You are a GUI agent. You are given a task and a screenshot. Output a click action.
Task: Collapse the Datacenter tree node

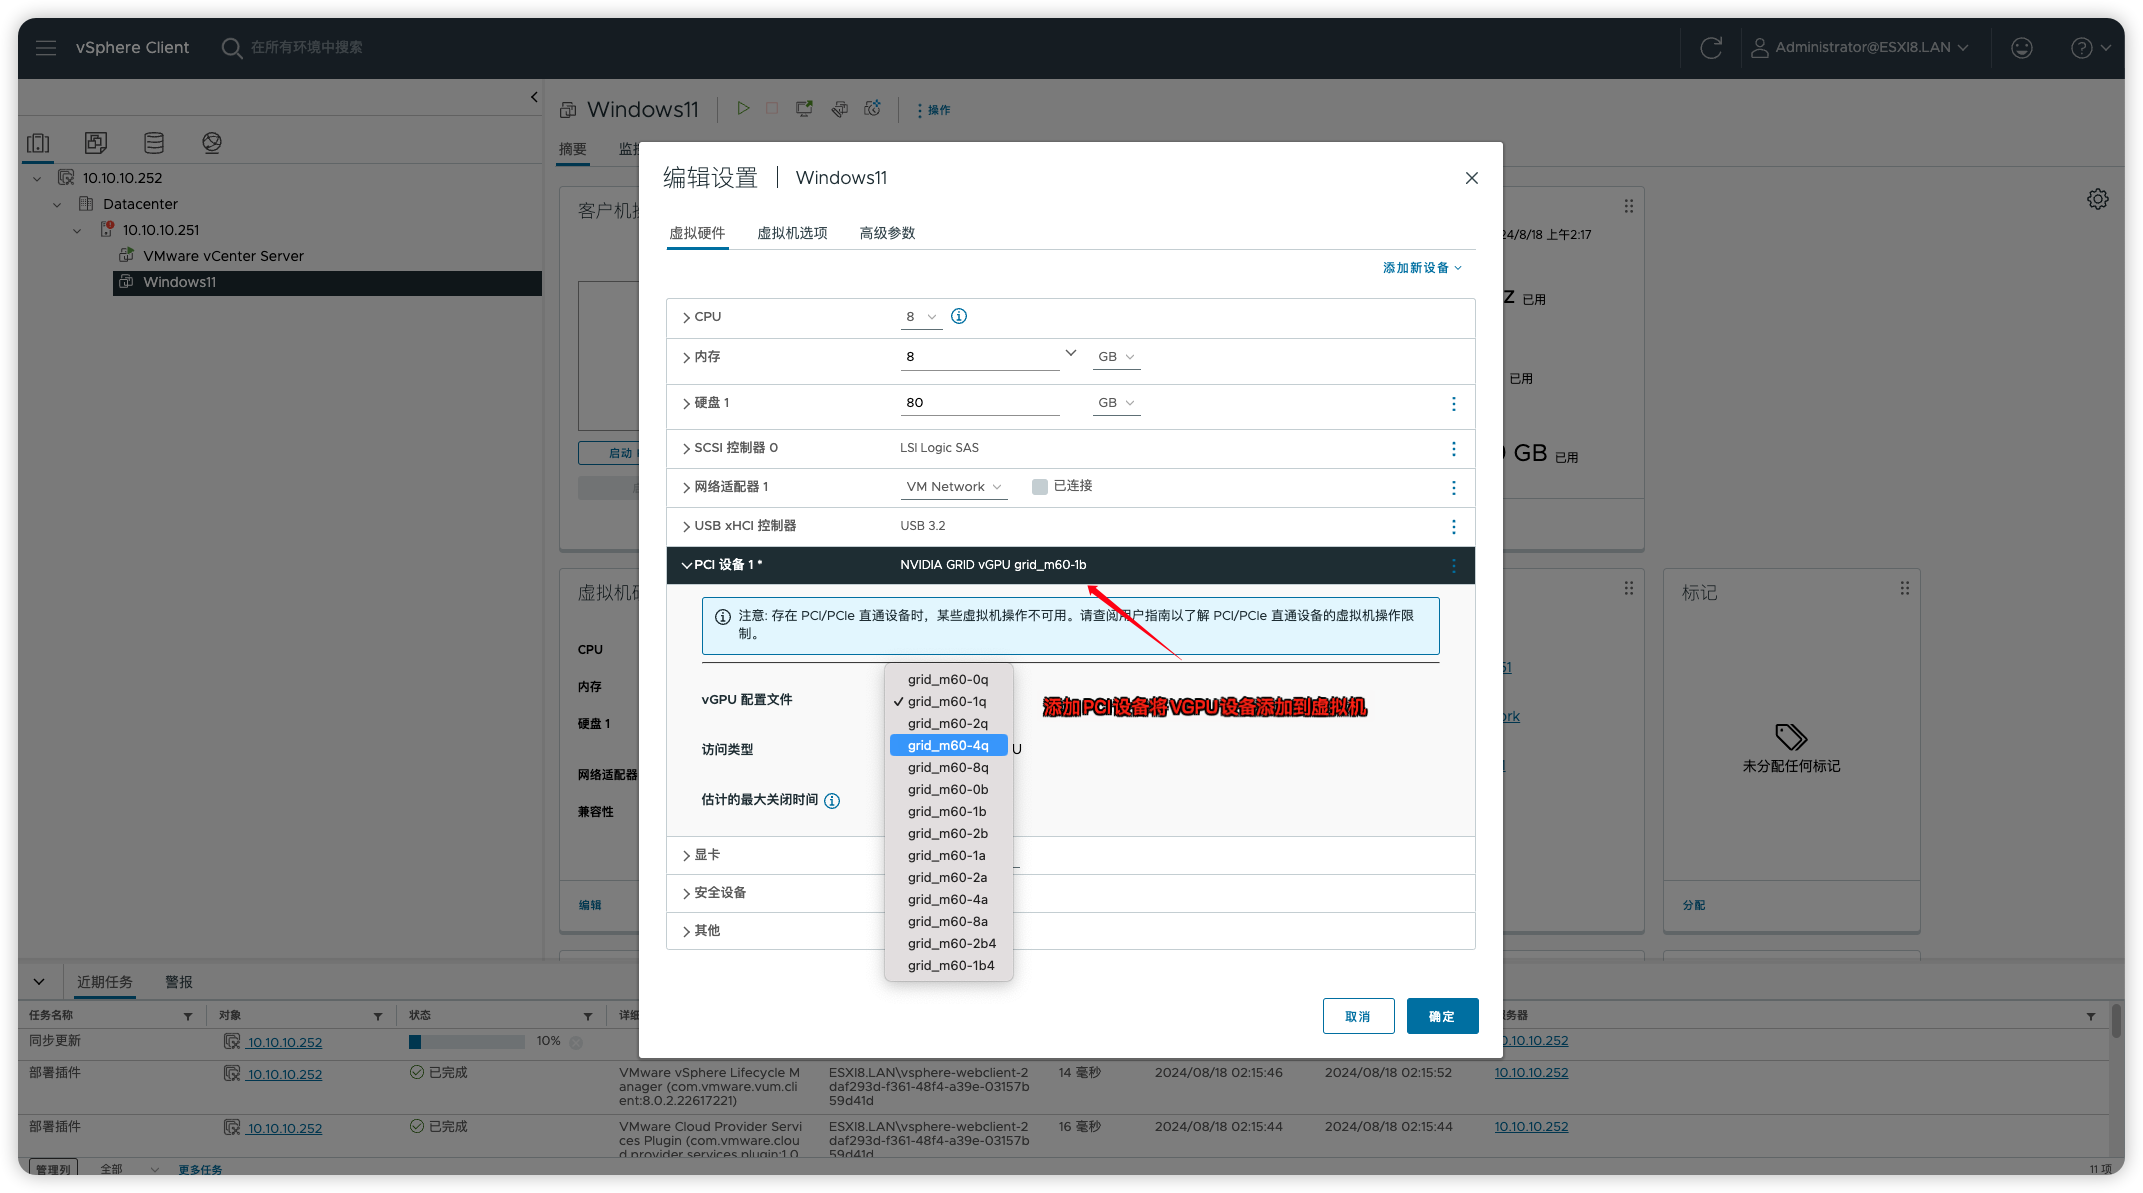click(57, 204)
